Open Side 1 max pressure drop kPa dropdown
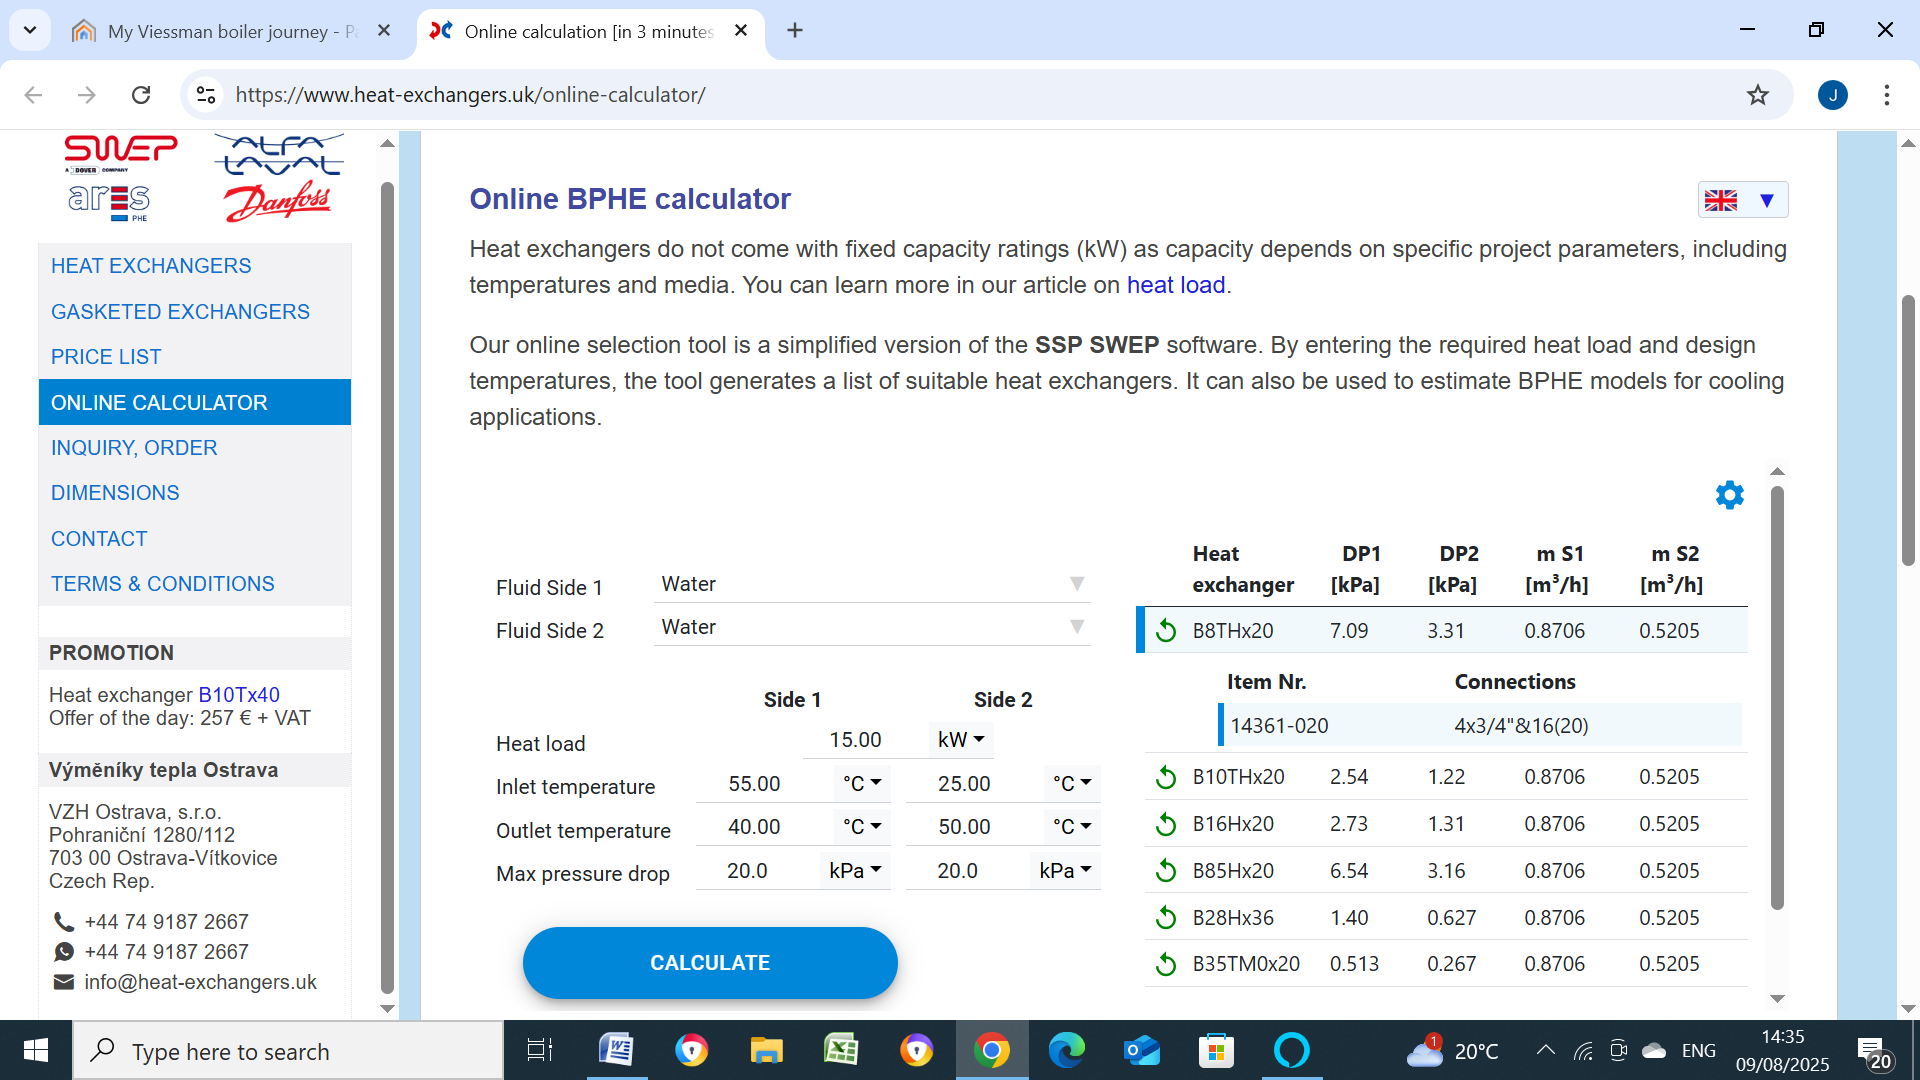Viewport: 1920px width, 1080px height. (x=855, y=871)
